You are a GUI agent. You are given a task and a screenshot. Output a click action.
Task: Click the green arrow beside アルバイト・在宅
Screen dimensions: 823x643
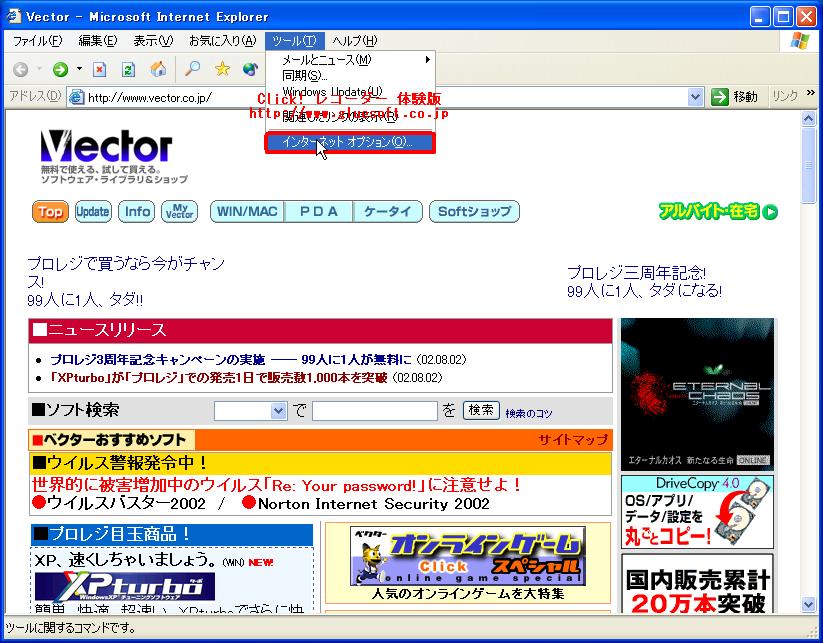771,212
